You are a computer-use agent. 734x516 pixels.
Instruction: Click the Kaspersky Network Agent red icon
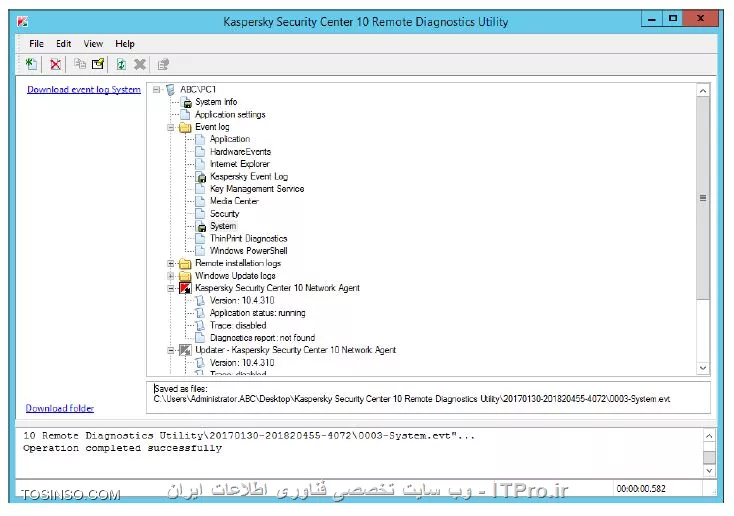click(x=185, y=288)
